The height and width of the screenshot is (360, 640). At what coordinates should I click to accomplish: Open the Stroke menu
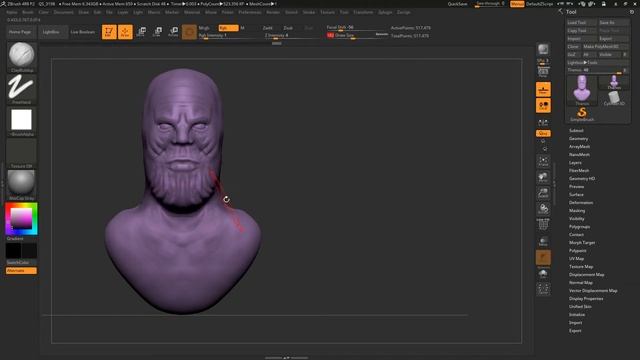tap(309, 12)
